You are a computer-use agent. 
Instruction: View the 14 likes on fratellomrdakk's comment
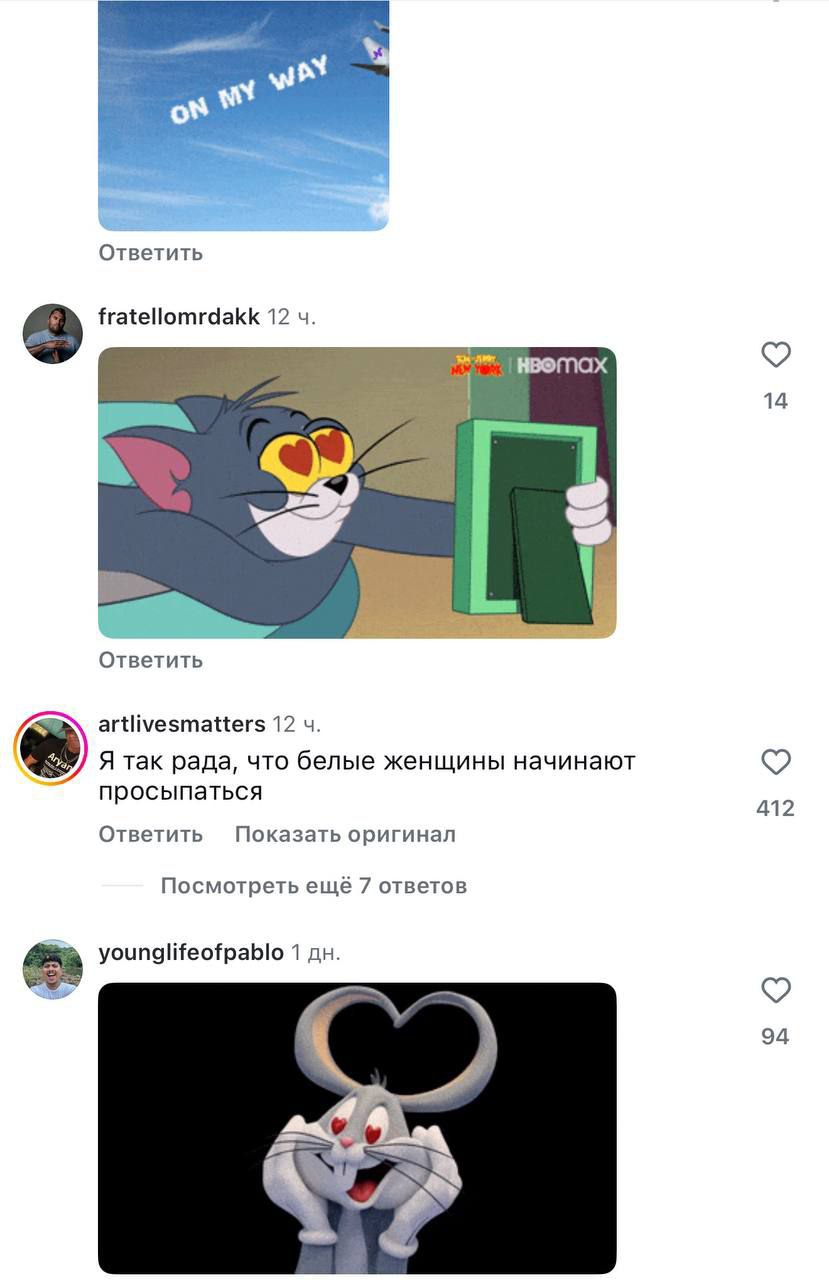[x=776, y=401]
